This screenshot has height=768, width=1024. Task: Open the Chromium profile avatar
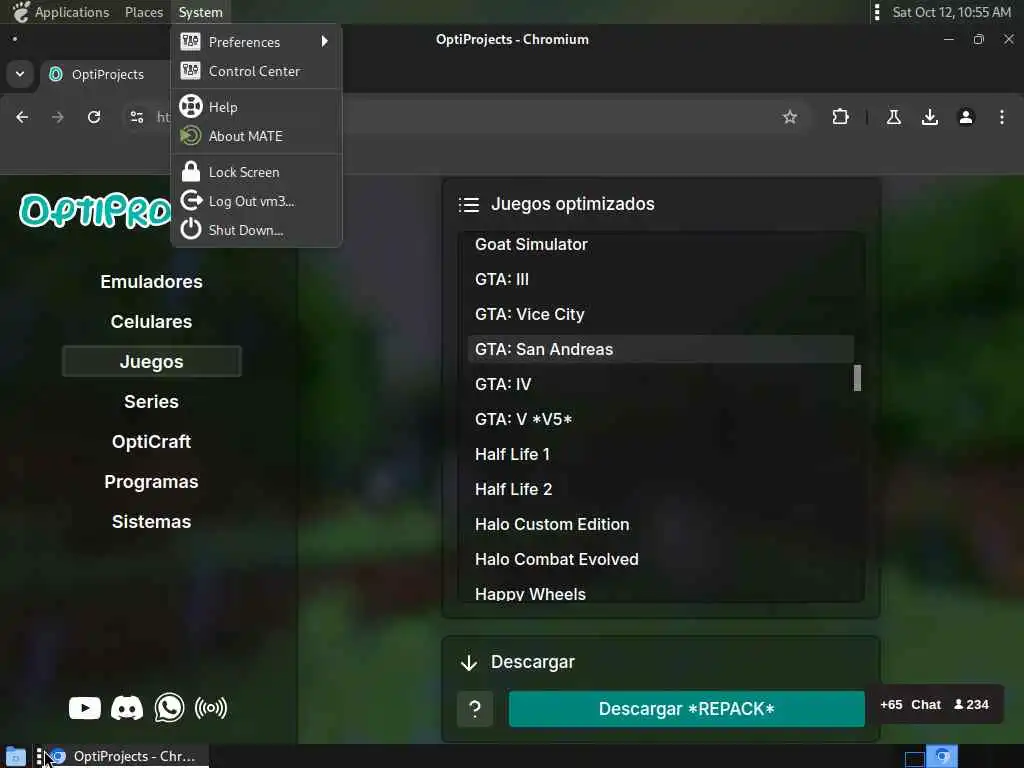[966, 117]
